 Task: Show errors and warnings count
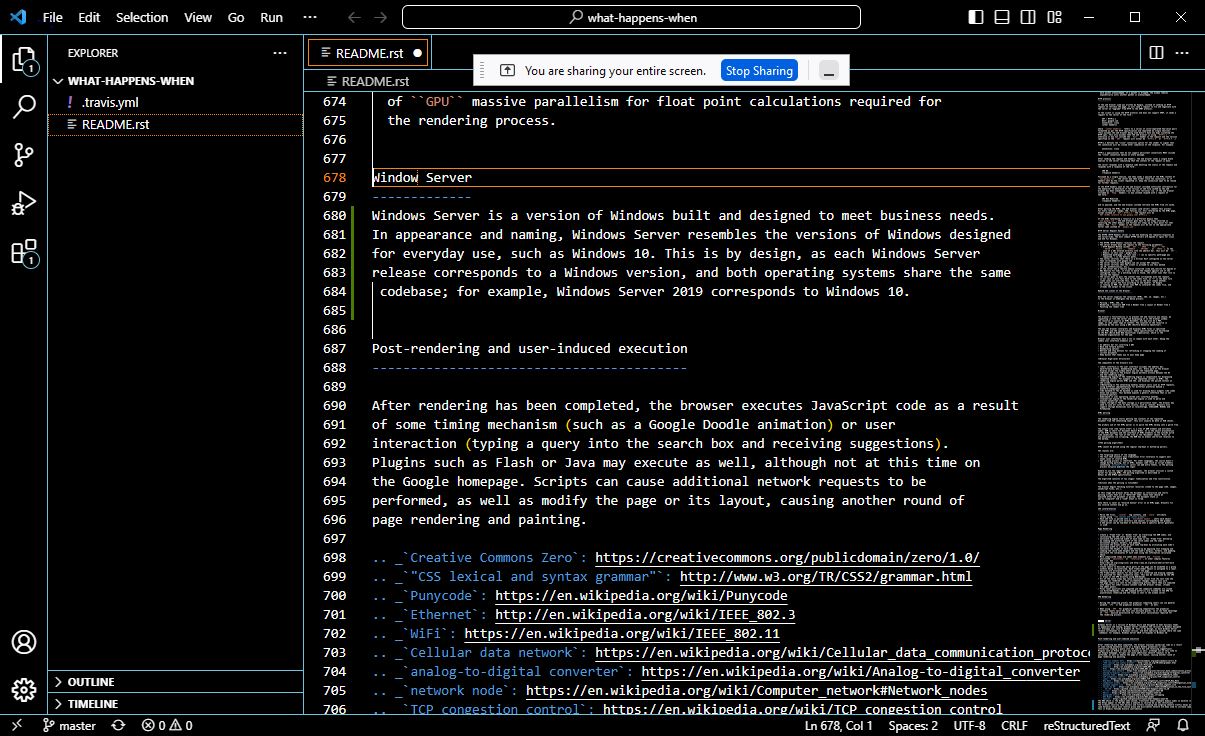[167, 726]
